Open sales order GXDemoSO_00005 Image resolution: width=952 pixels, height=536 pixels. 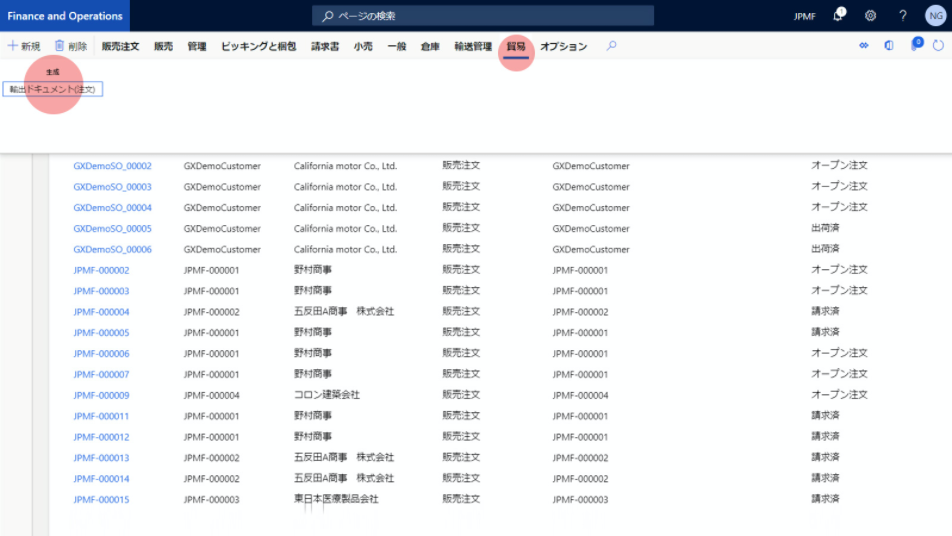pyautogui.click(x=112, y=228)
